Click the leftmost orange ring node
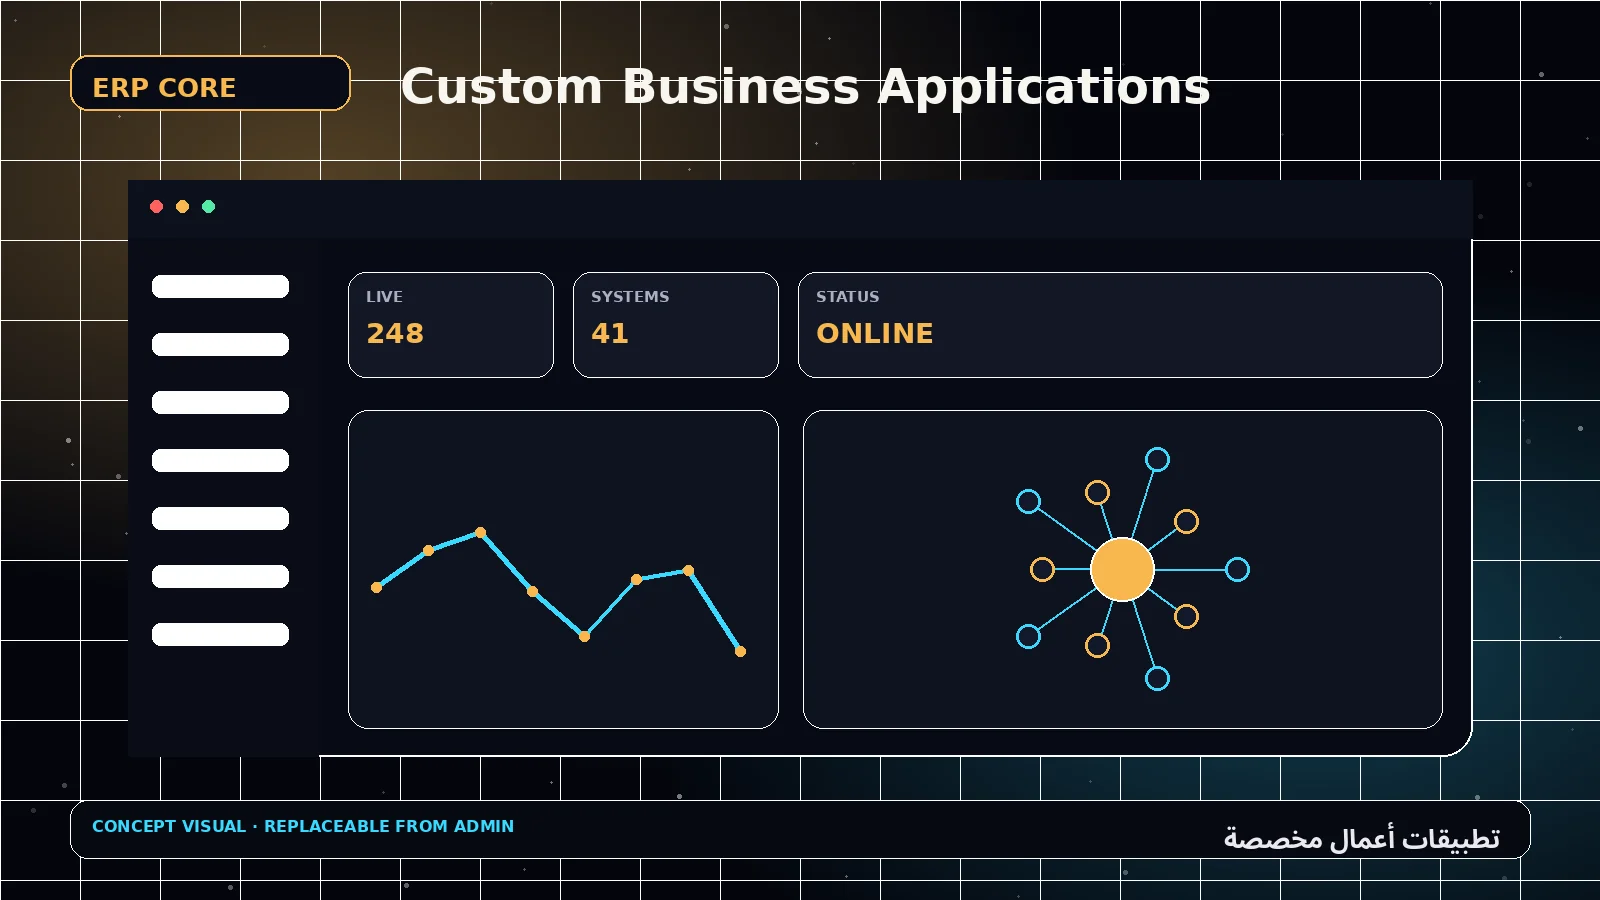The width and height of the screenshot is (1600, 900). pyautogui.click(x=1042, y=569)
